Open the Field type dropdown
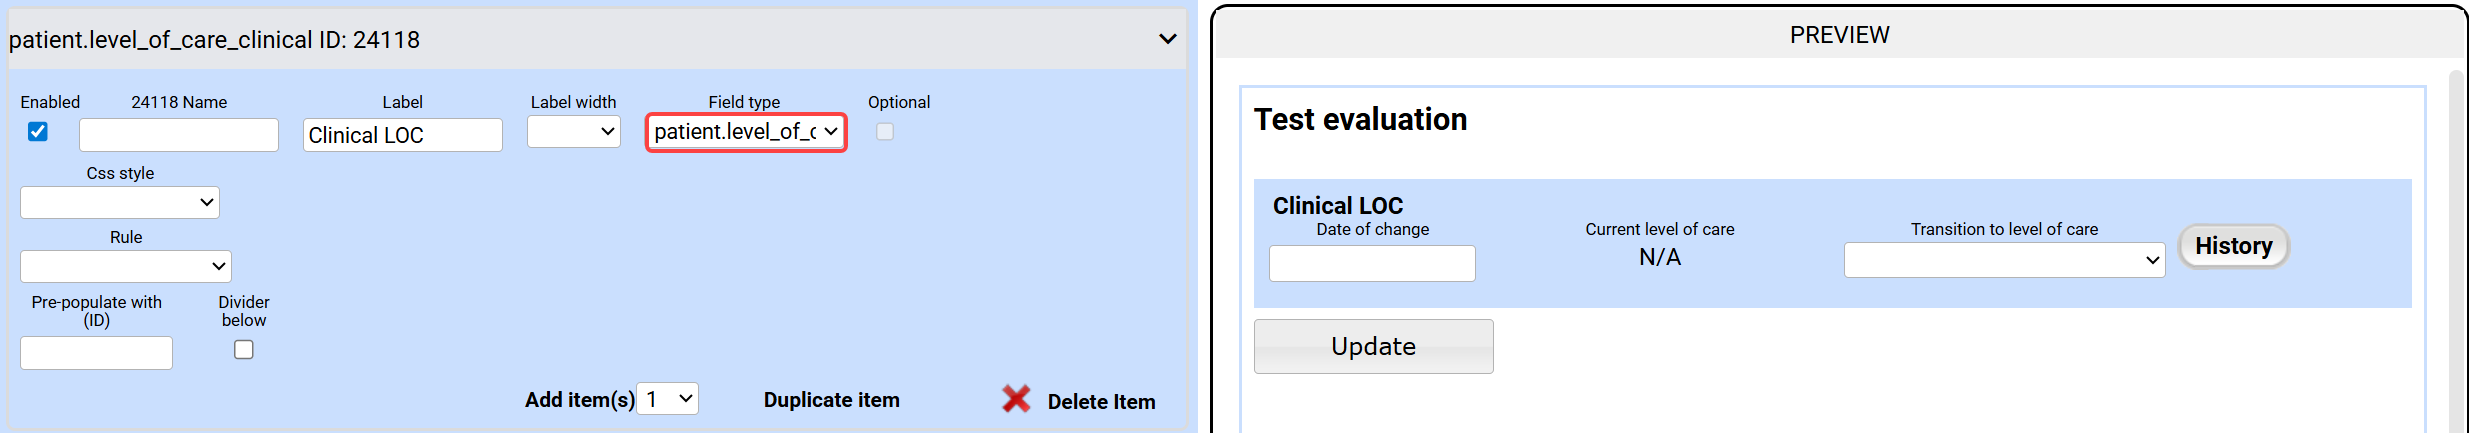 click(746, 132)
